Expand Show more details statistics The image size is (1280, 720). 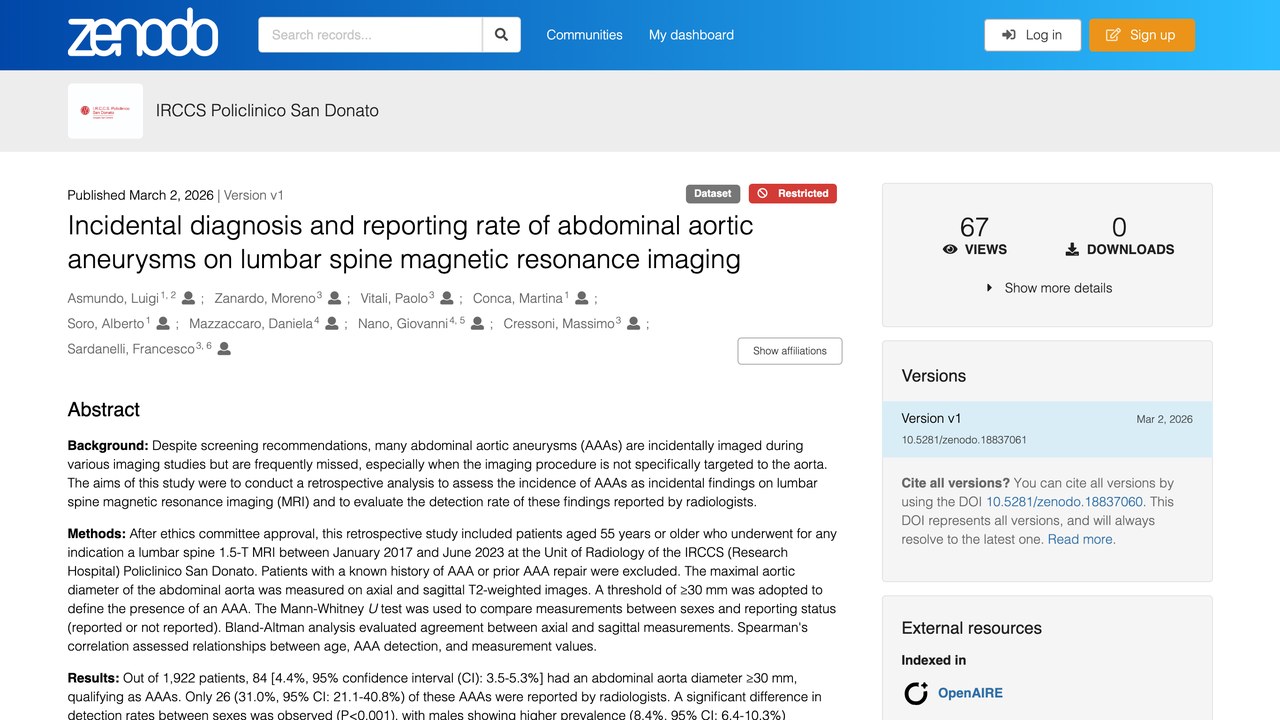coord(1048,288)
